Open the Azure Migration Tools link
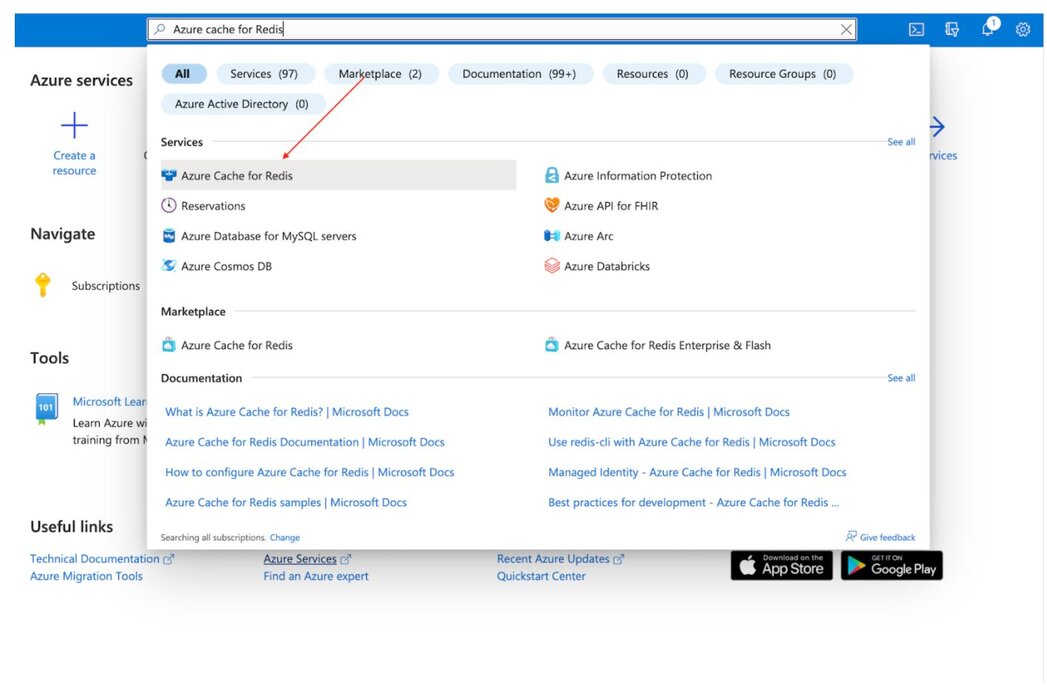The height and width of the screenshot is (685, 1047). tap(88, 575)
